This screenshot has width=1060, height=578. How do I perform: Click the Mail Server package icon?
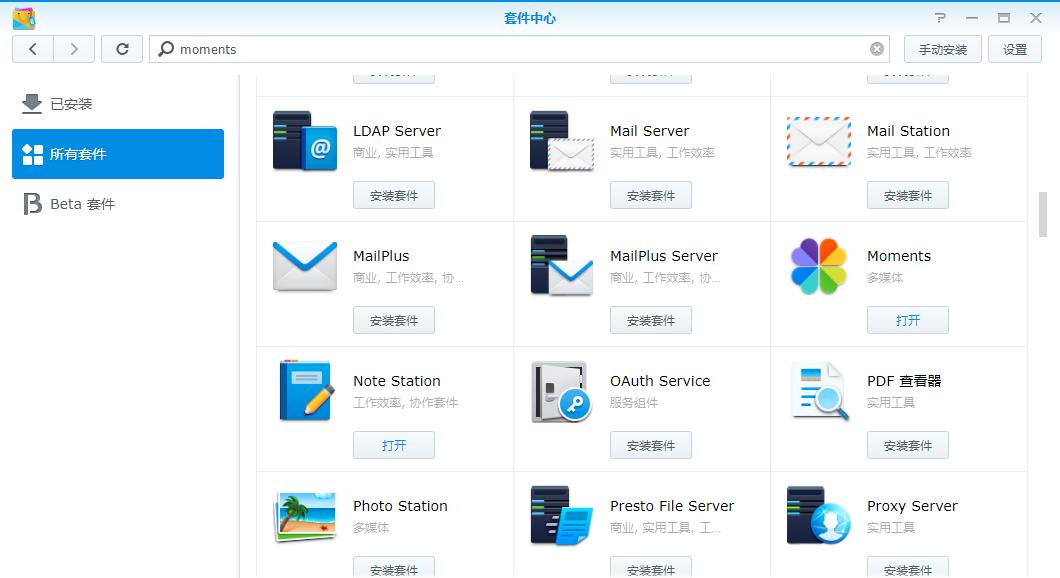(562, 141)
